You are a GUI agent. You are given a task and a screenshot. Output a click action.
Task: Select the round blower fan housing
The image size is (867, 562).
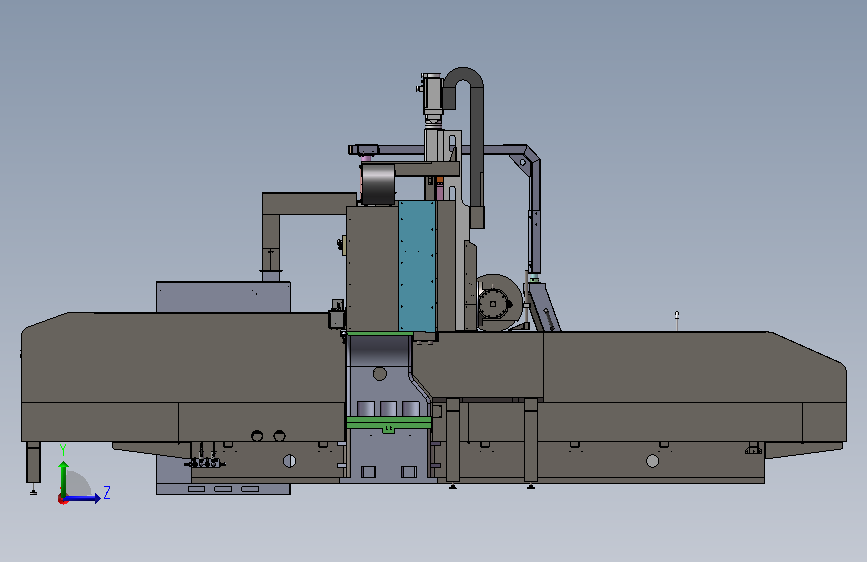coord(498,302)
